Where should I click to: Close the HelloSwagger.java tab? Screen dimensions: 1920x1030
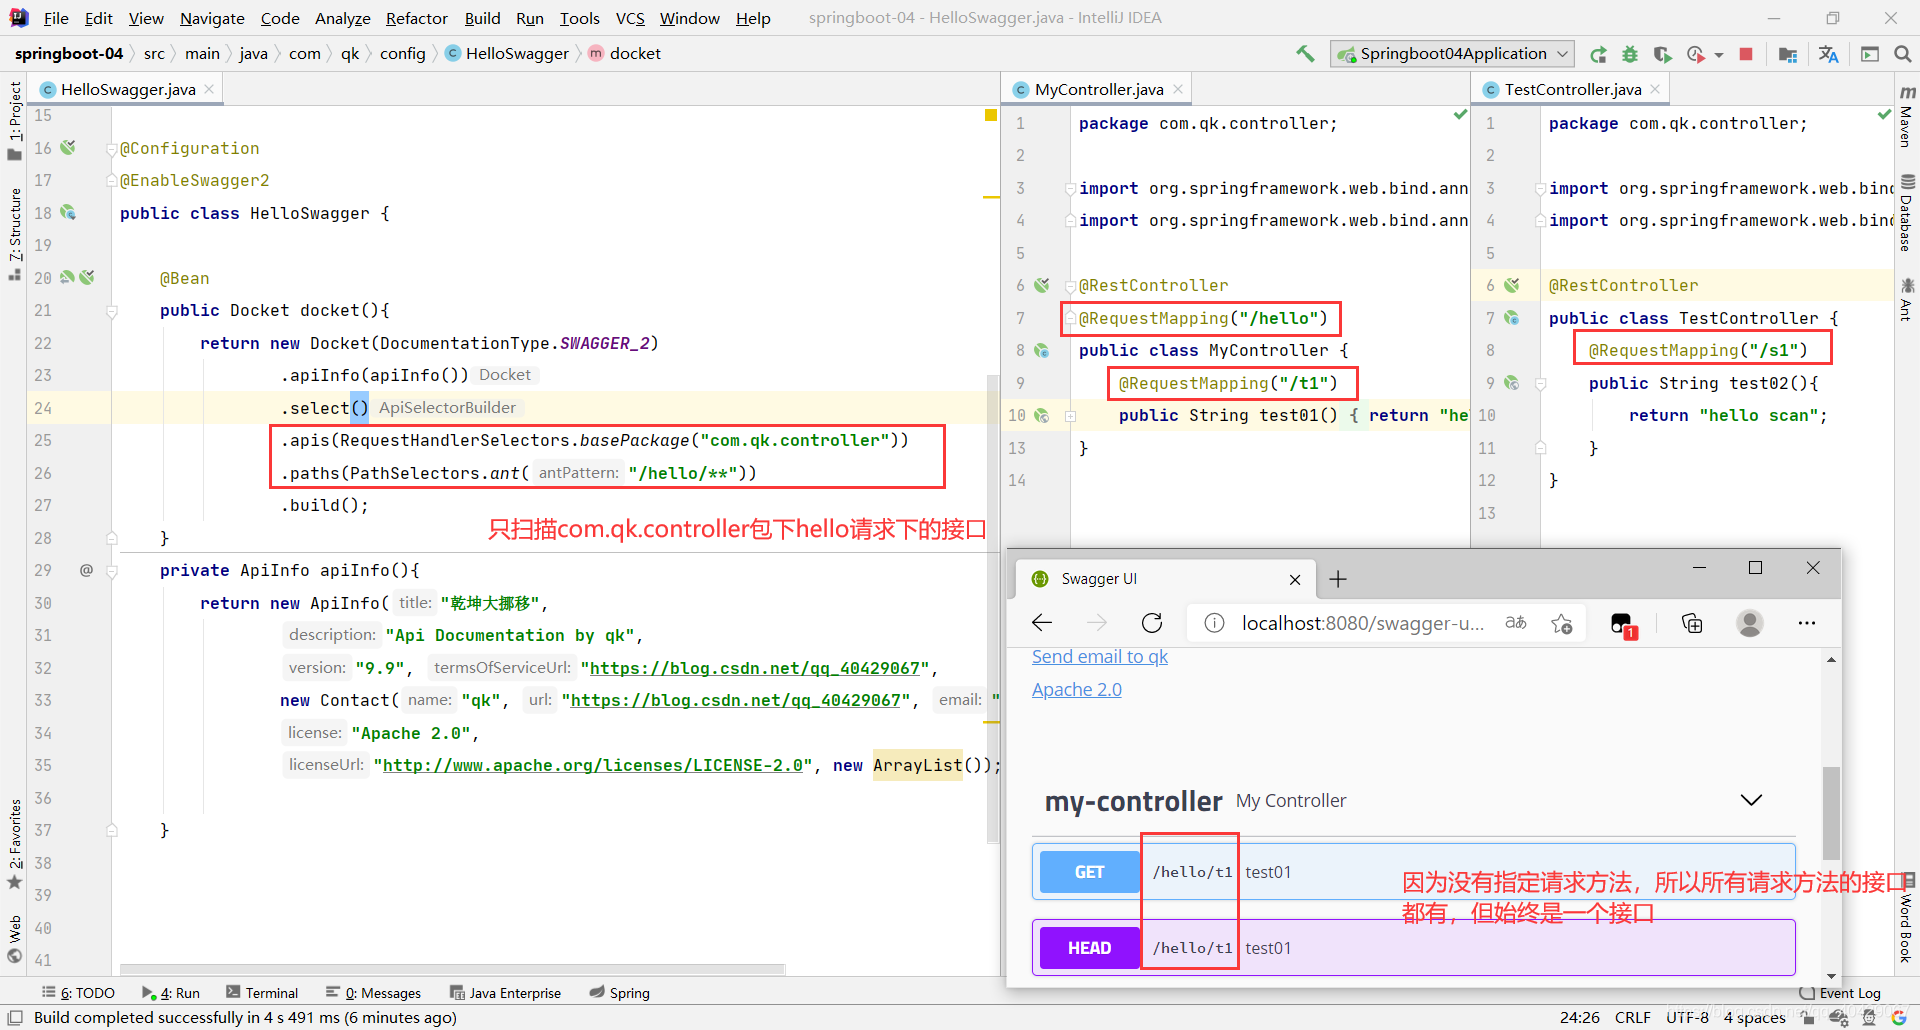[x=209, y=89]
